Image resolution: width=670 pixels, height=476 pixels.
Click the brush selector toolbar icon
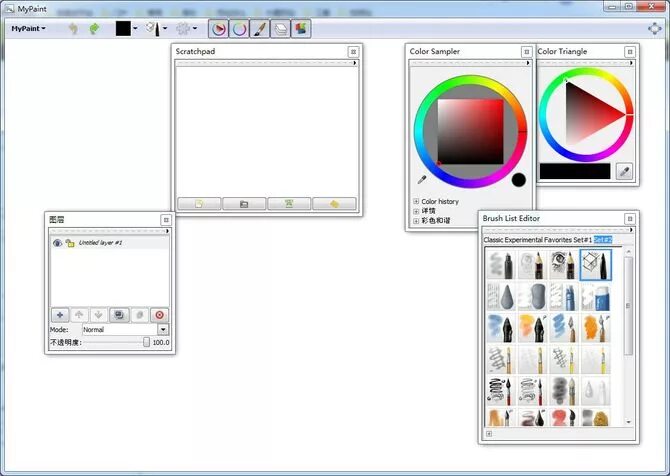[x=153, y=29]
